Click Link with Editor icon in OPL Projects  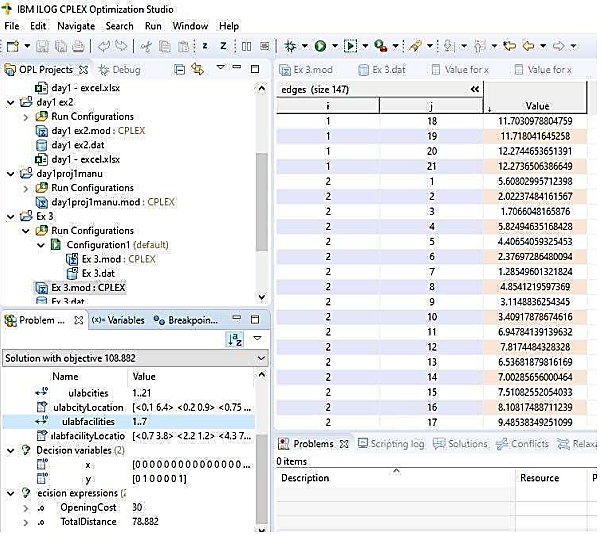(197, 70)
